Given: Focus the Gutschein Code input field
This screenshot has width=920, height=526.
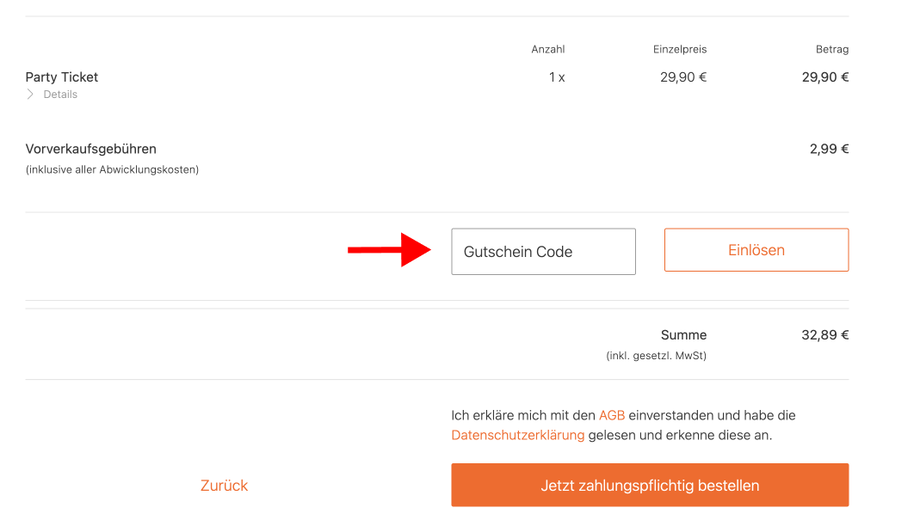Looking at the screenshot, I should coord(543,252).
